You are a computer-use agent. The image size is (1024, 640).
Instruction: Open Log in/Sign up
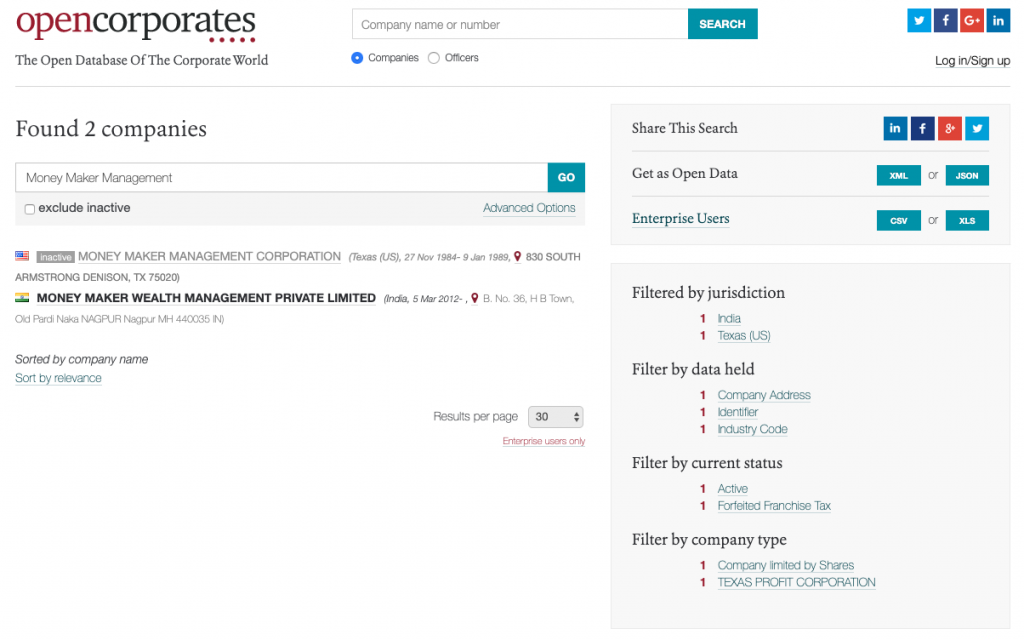(x=972, y=61)
